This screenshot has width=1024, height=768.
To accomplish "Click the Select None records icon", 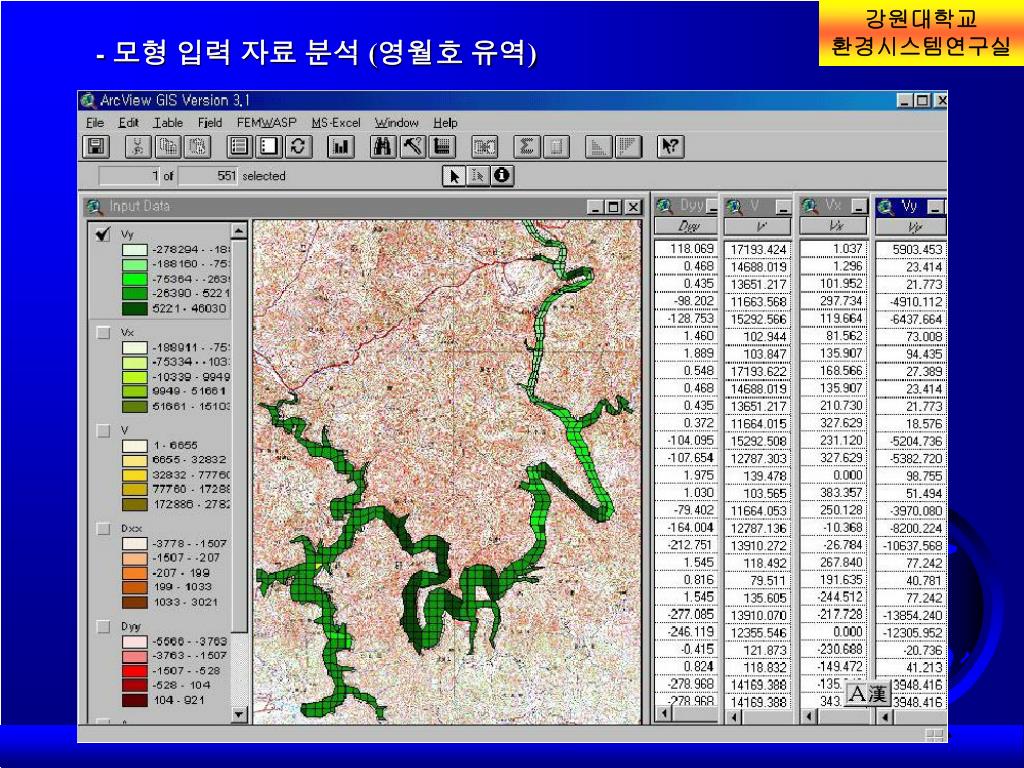I will tap(268, 146).
